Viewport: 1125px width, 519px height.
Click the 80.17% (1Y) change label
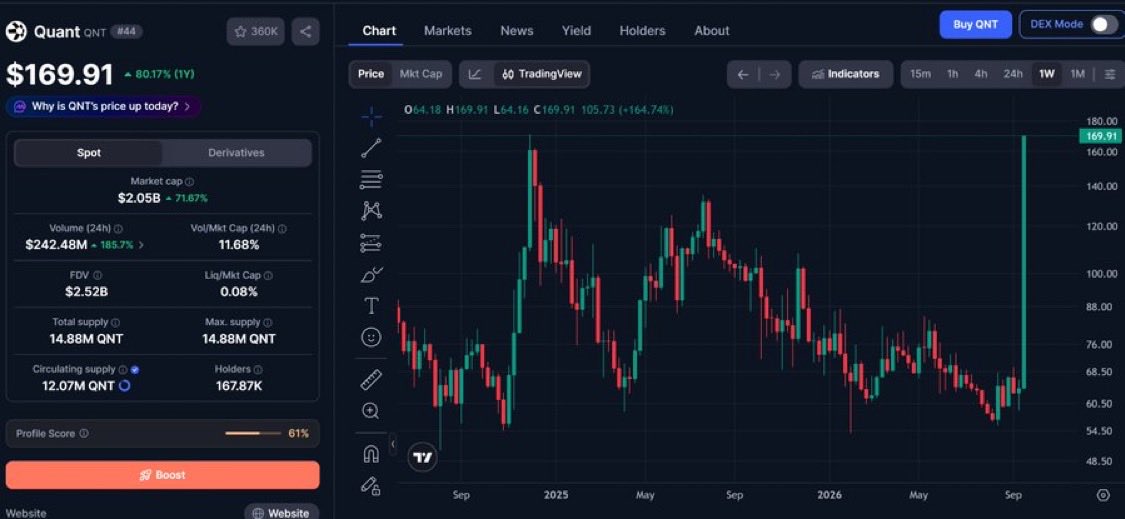pyautogui.click(x=159, y=74)
